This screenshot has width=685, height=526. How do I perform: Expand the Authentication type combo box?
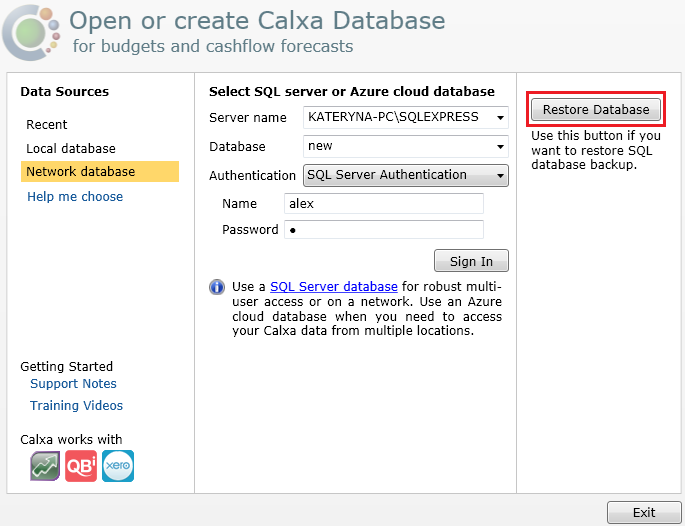coord(406,175)
